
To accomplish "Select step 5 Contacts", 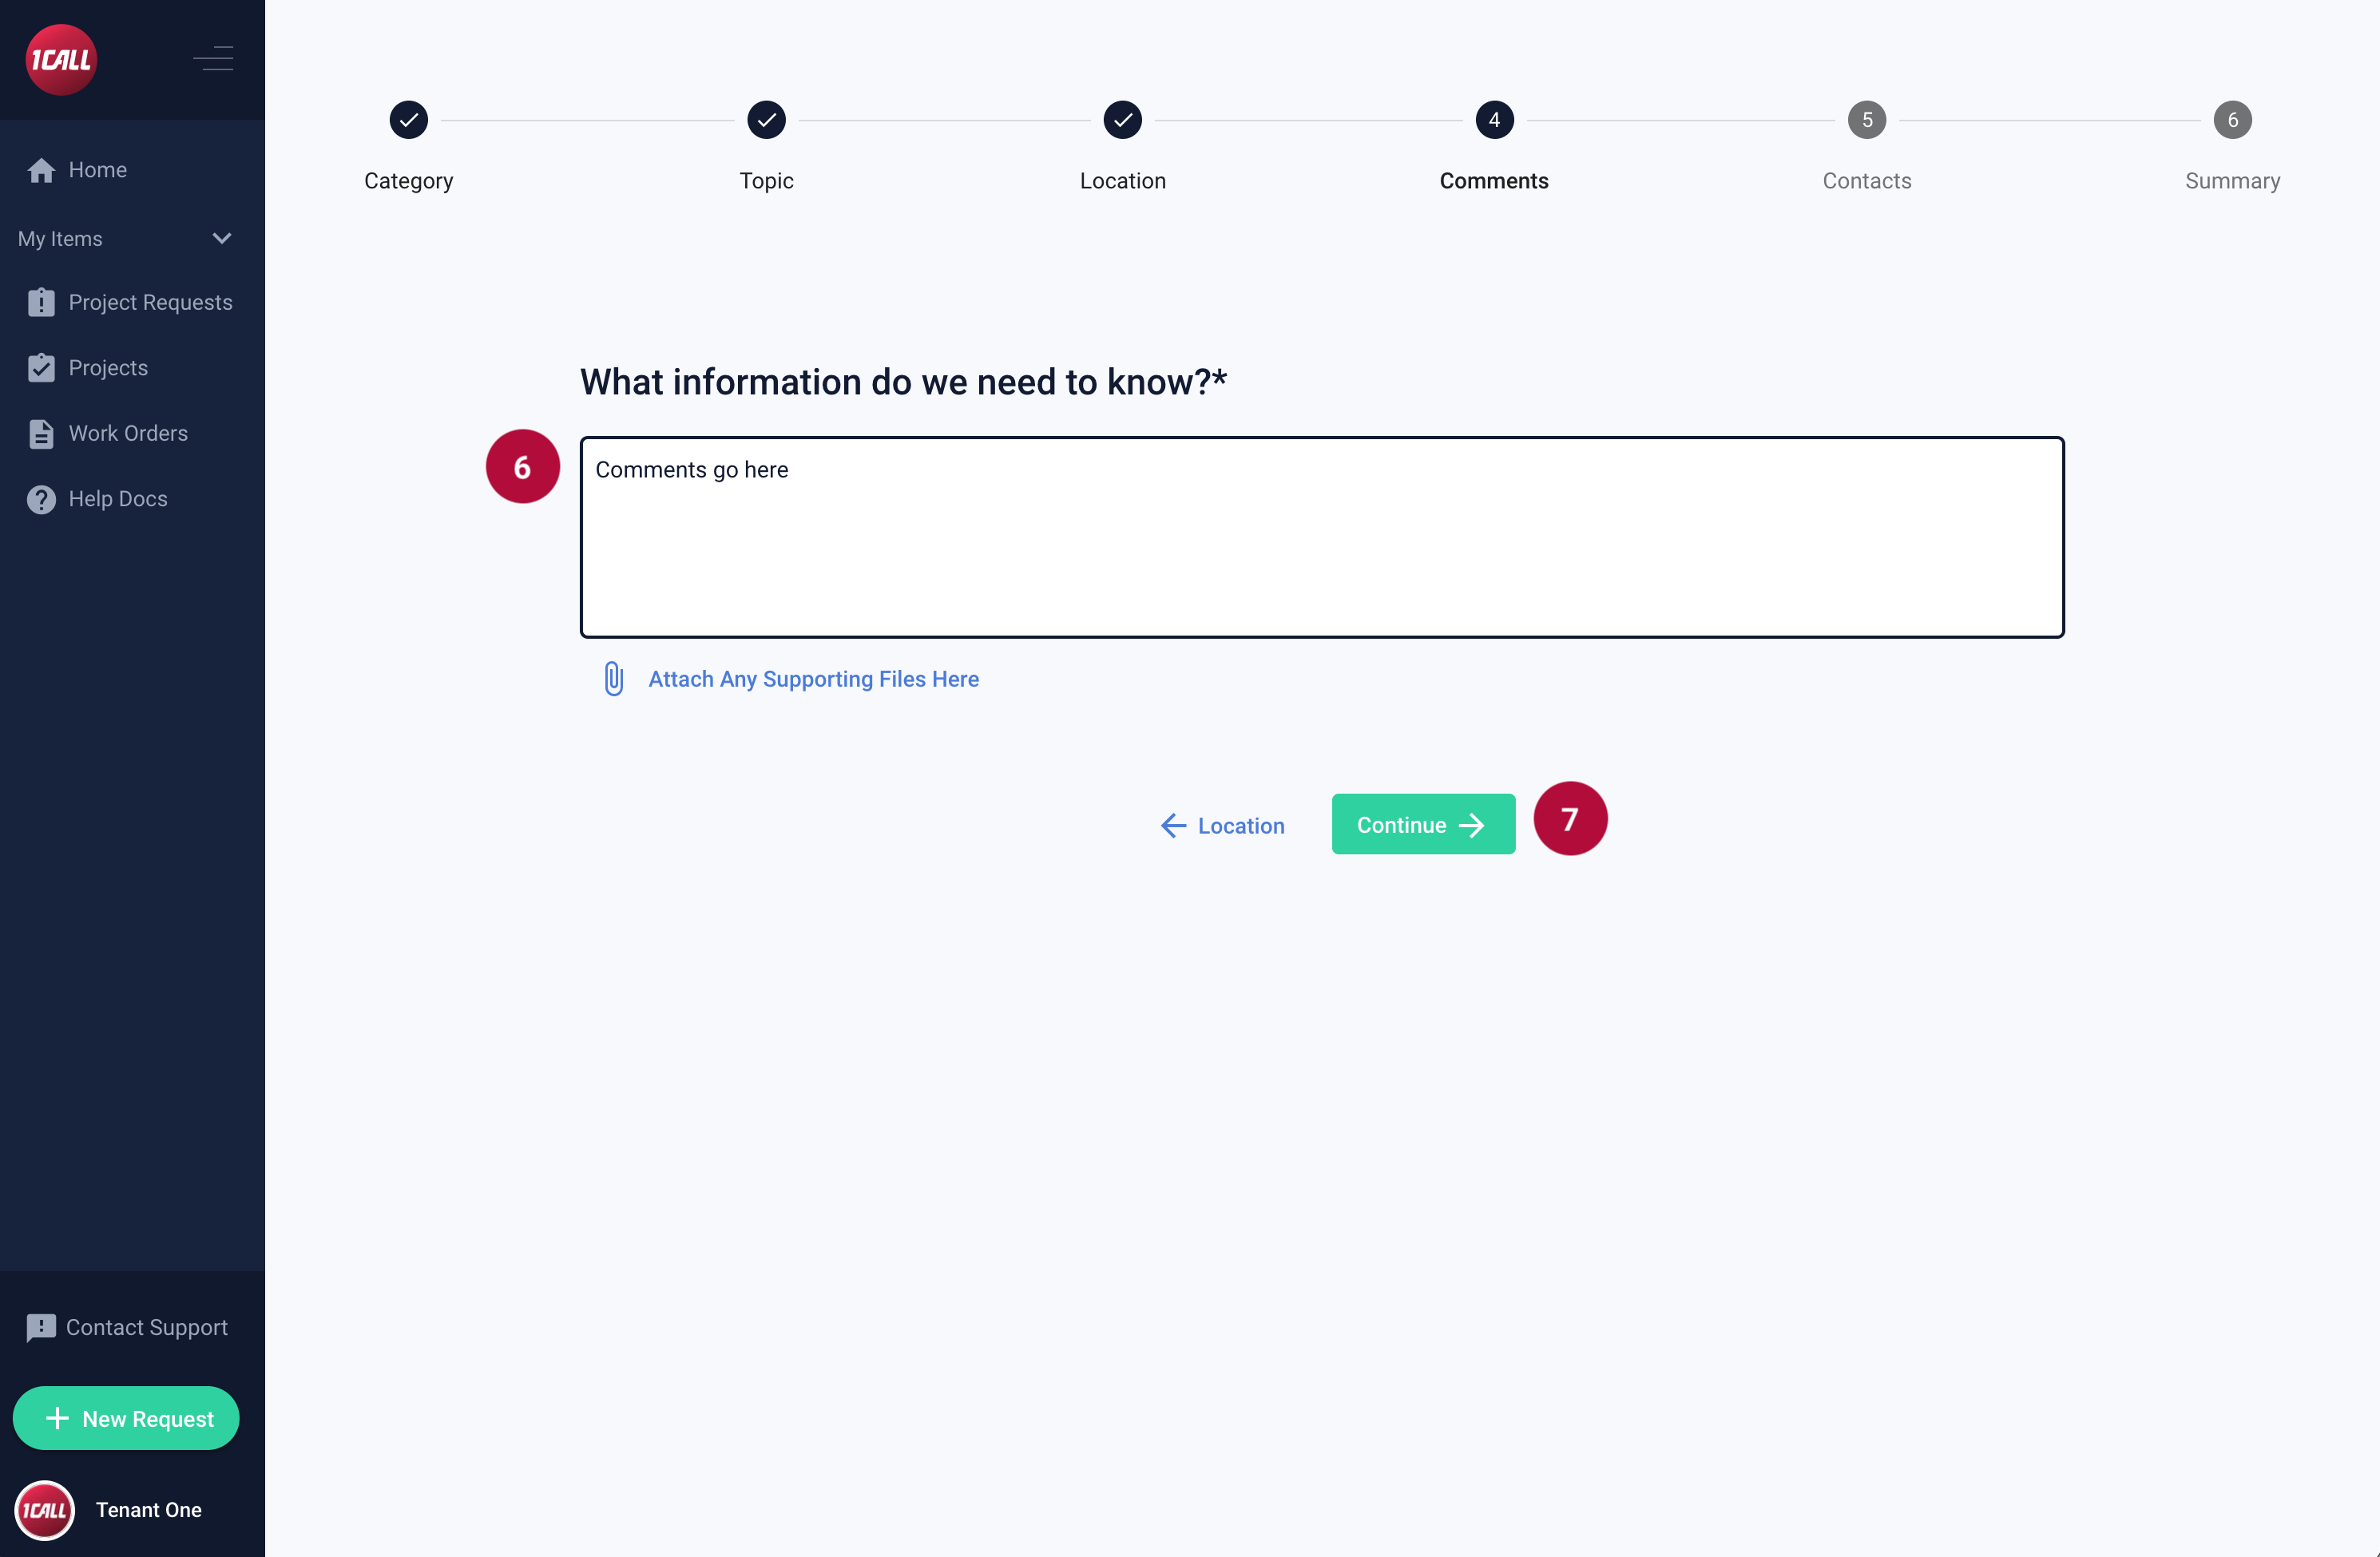I will (1866, 120).
